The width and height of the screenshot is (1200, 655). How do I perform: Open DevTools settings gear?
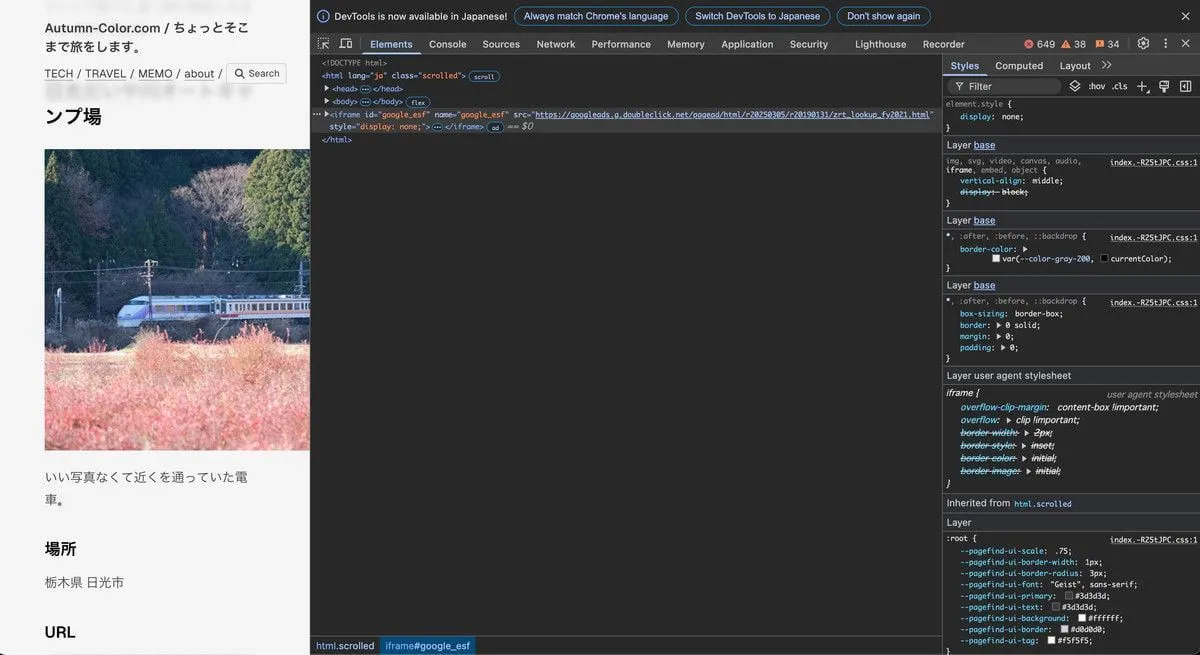1143,44
